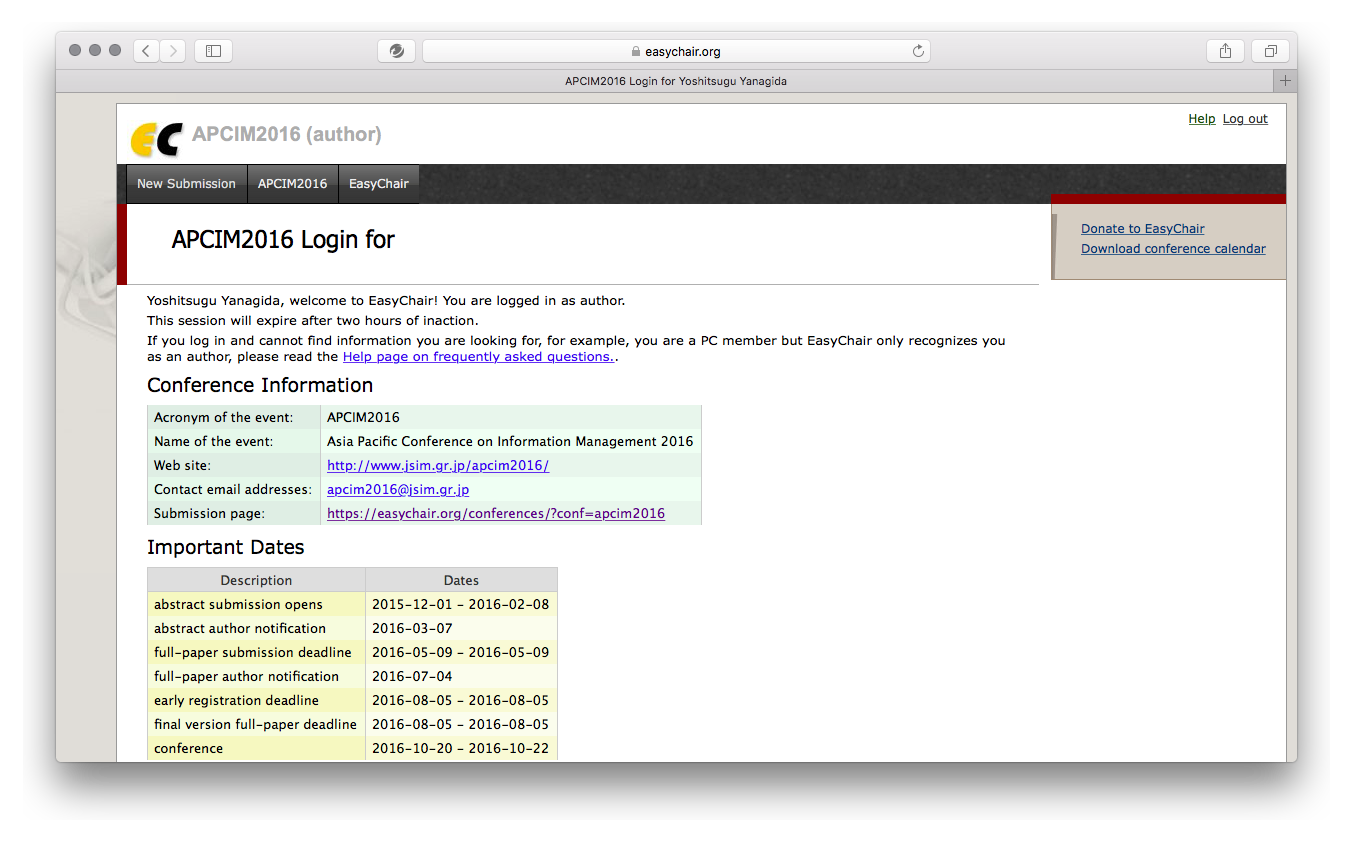Open the Safari Share menu

[1225, 51]
